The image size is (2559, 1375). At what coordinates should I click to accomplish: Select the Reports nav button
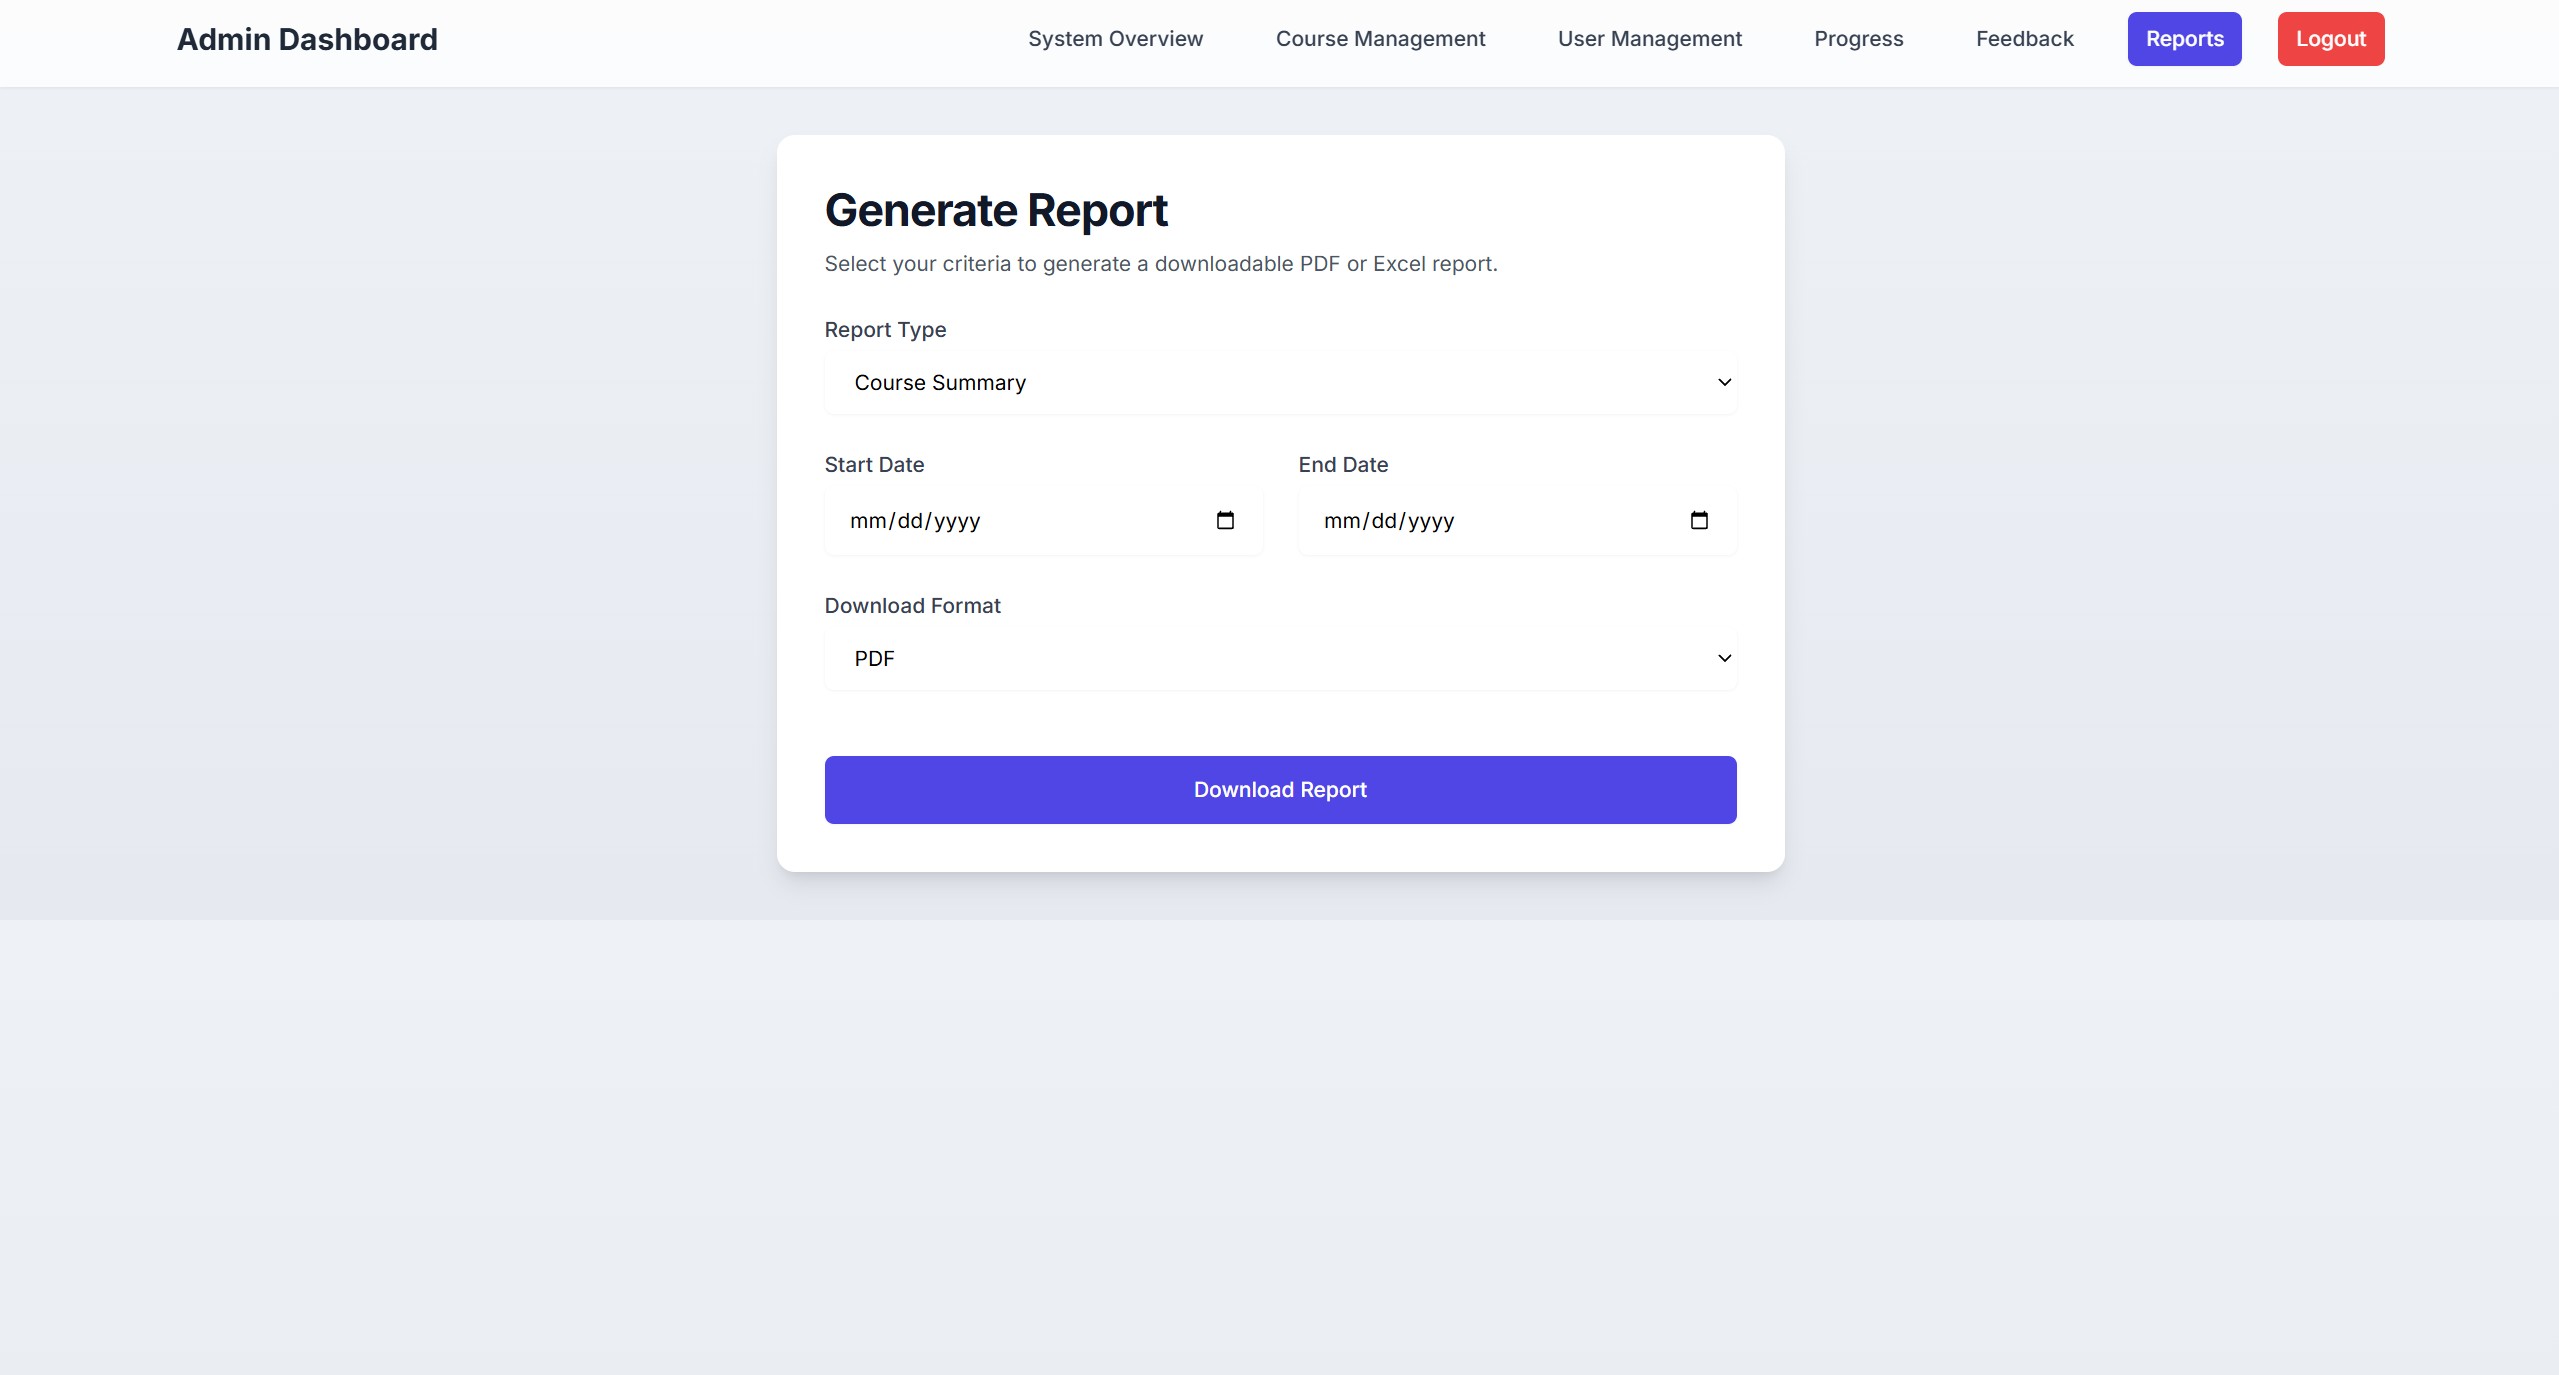tap(2184, 39)
